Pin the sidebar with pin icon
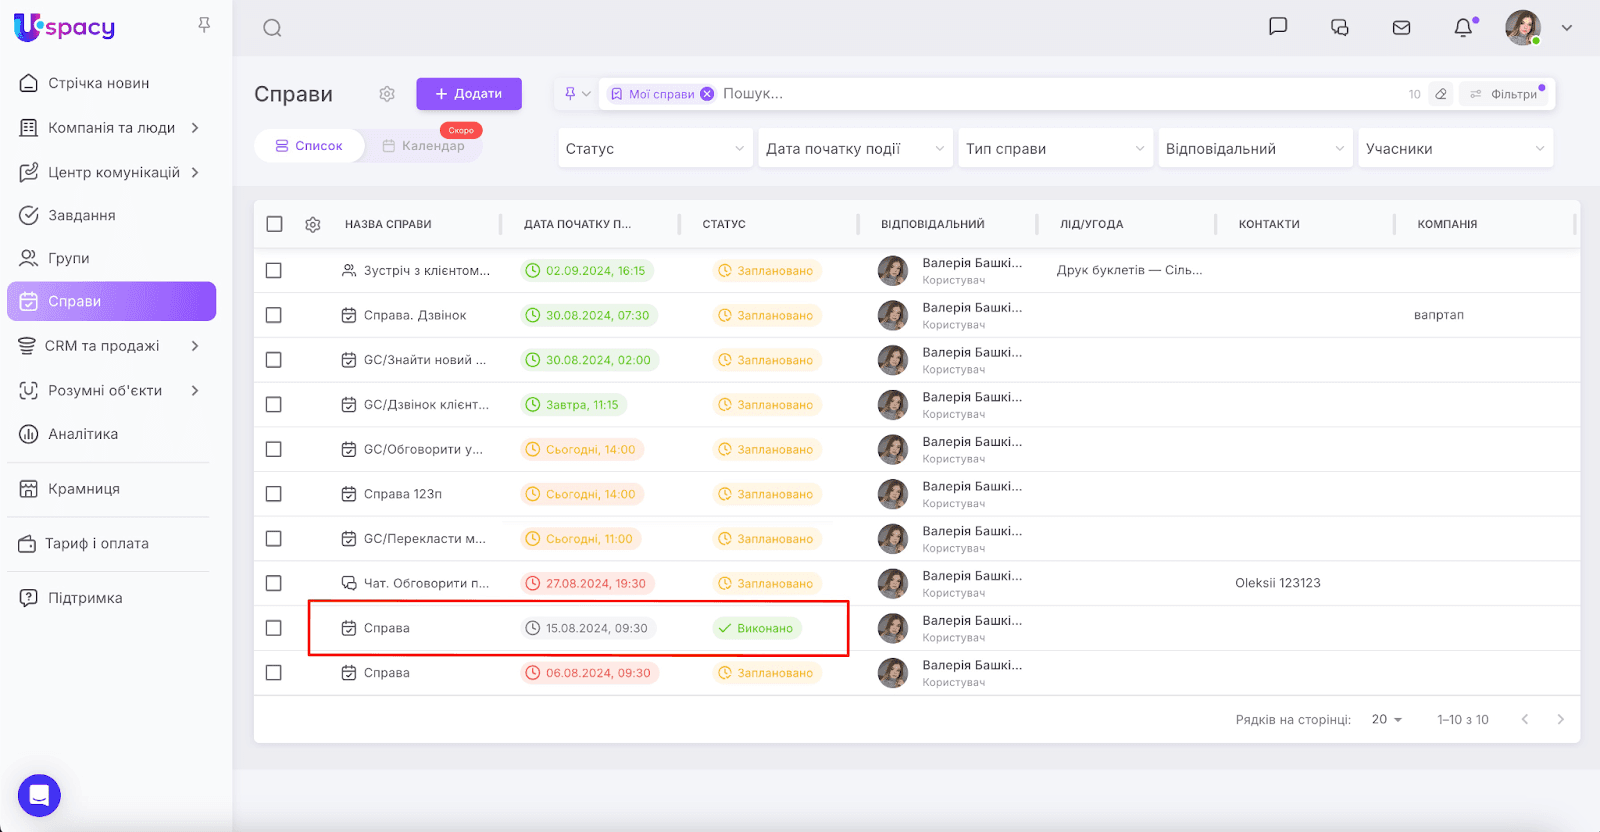This screenshot has height=832, width=1600. pyautogui.click(x=204, y=25)
